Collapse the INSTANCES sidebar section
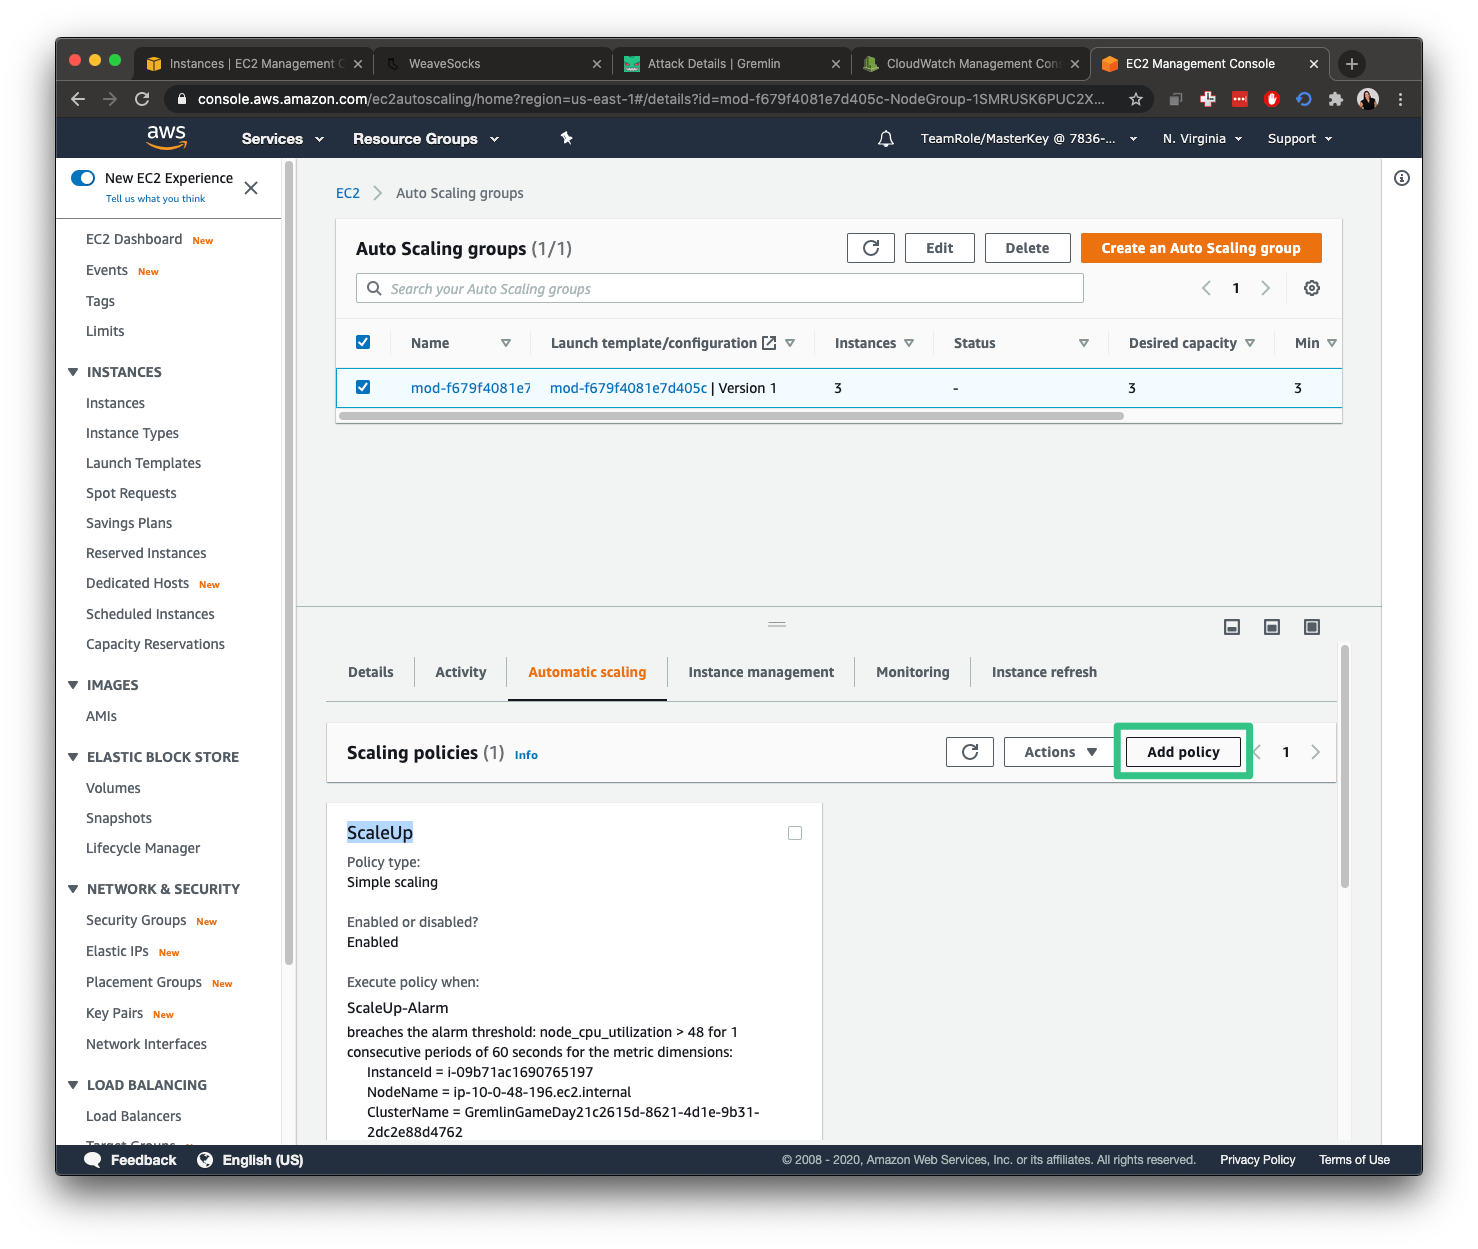The image size is (1478, 1249). click(x=73, y=372)
